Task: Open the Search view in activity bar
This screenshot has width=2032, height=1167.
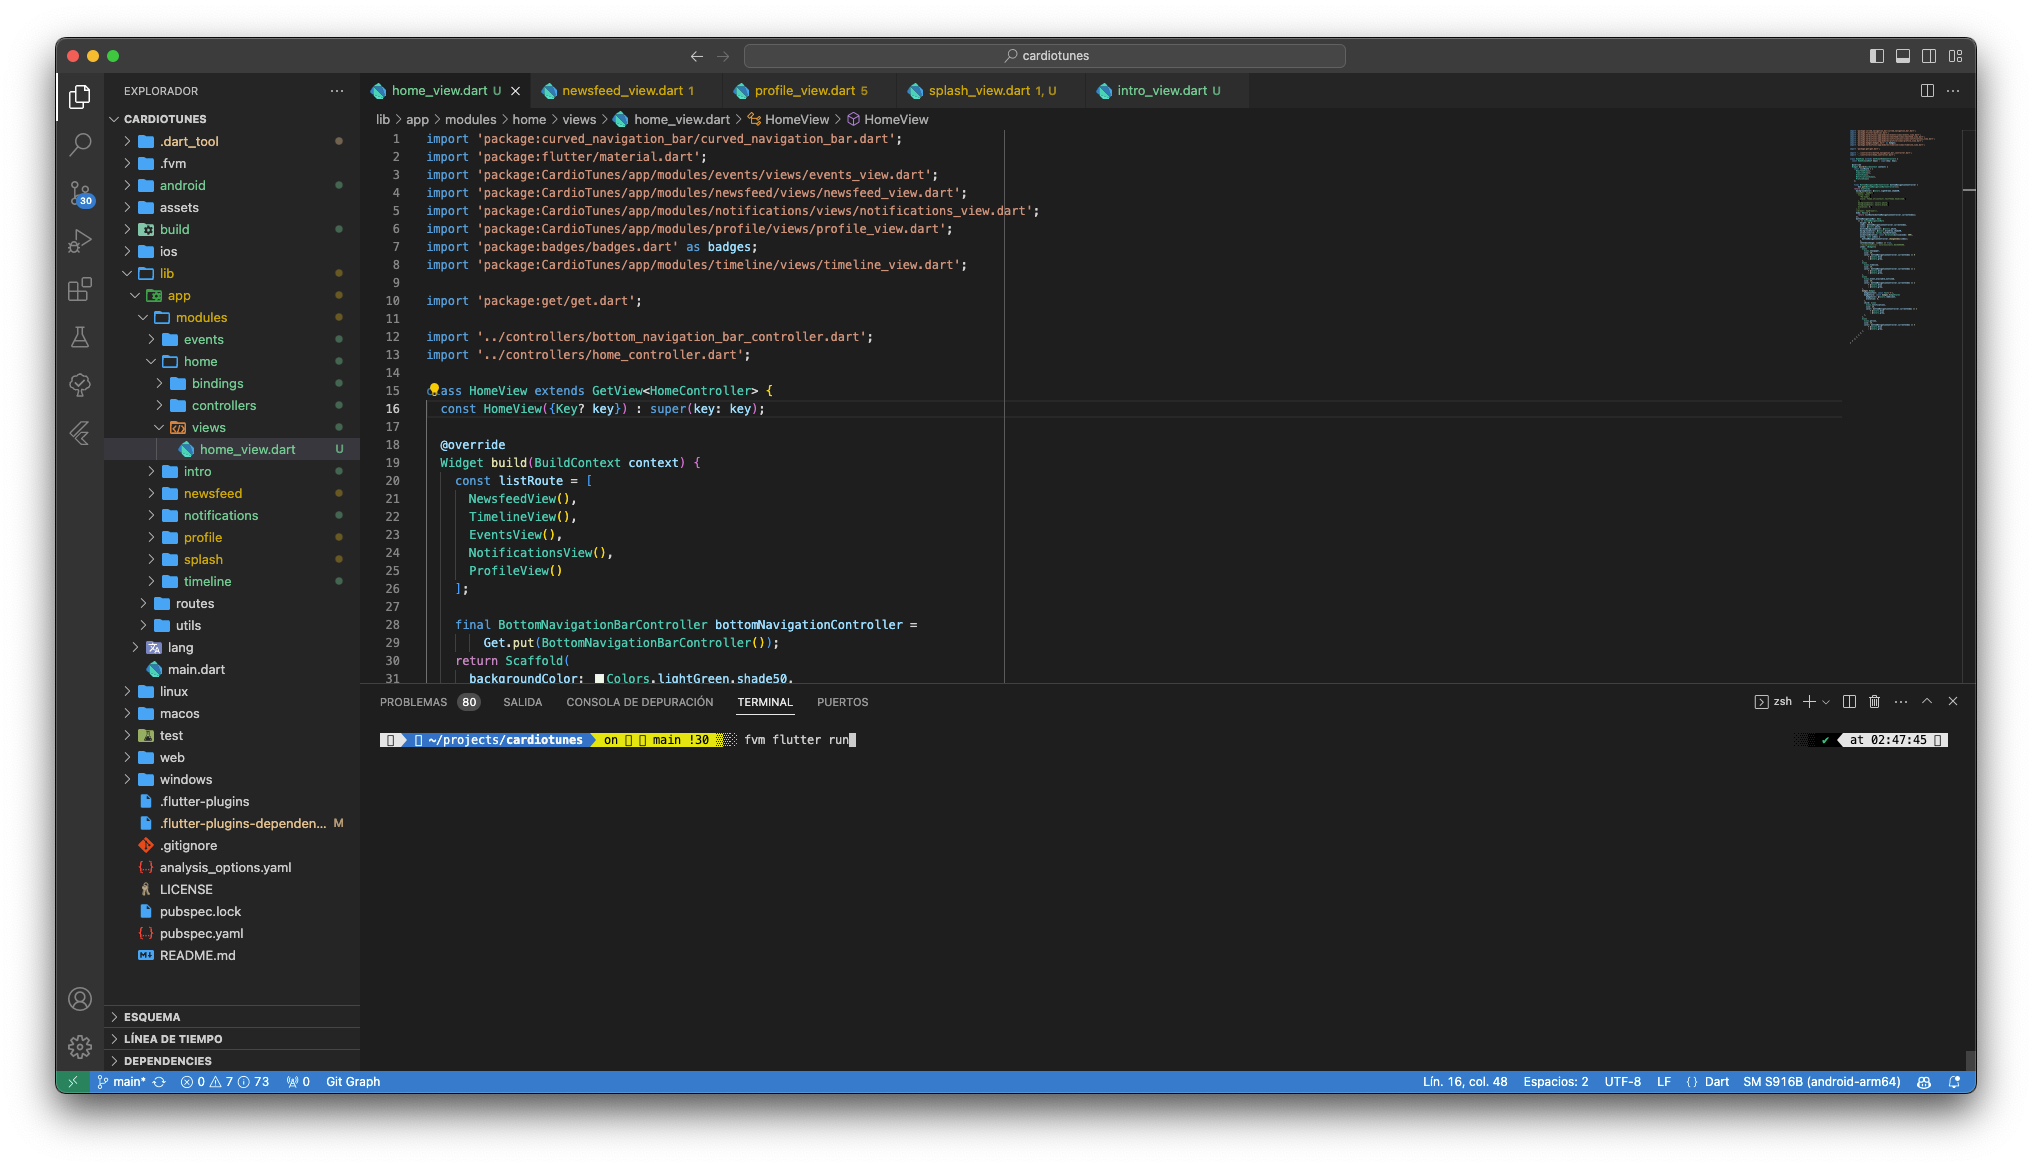Action: tap(80, 144)
